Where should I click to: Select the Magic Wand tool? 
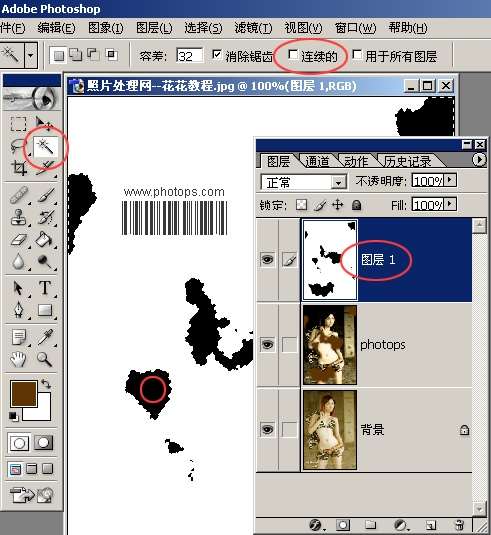[45, 147]
